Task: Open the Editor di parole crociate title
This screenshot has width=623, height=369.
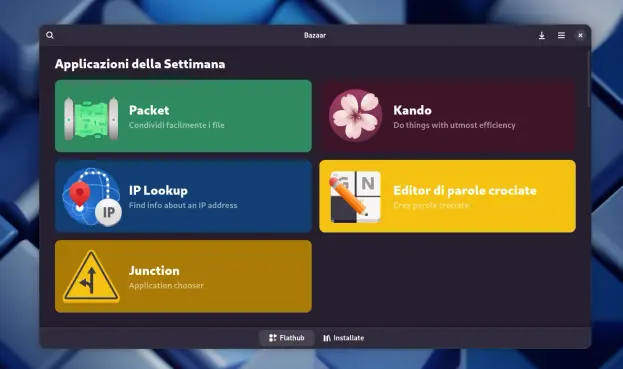Action: click(x=465, y=190)
